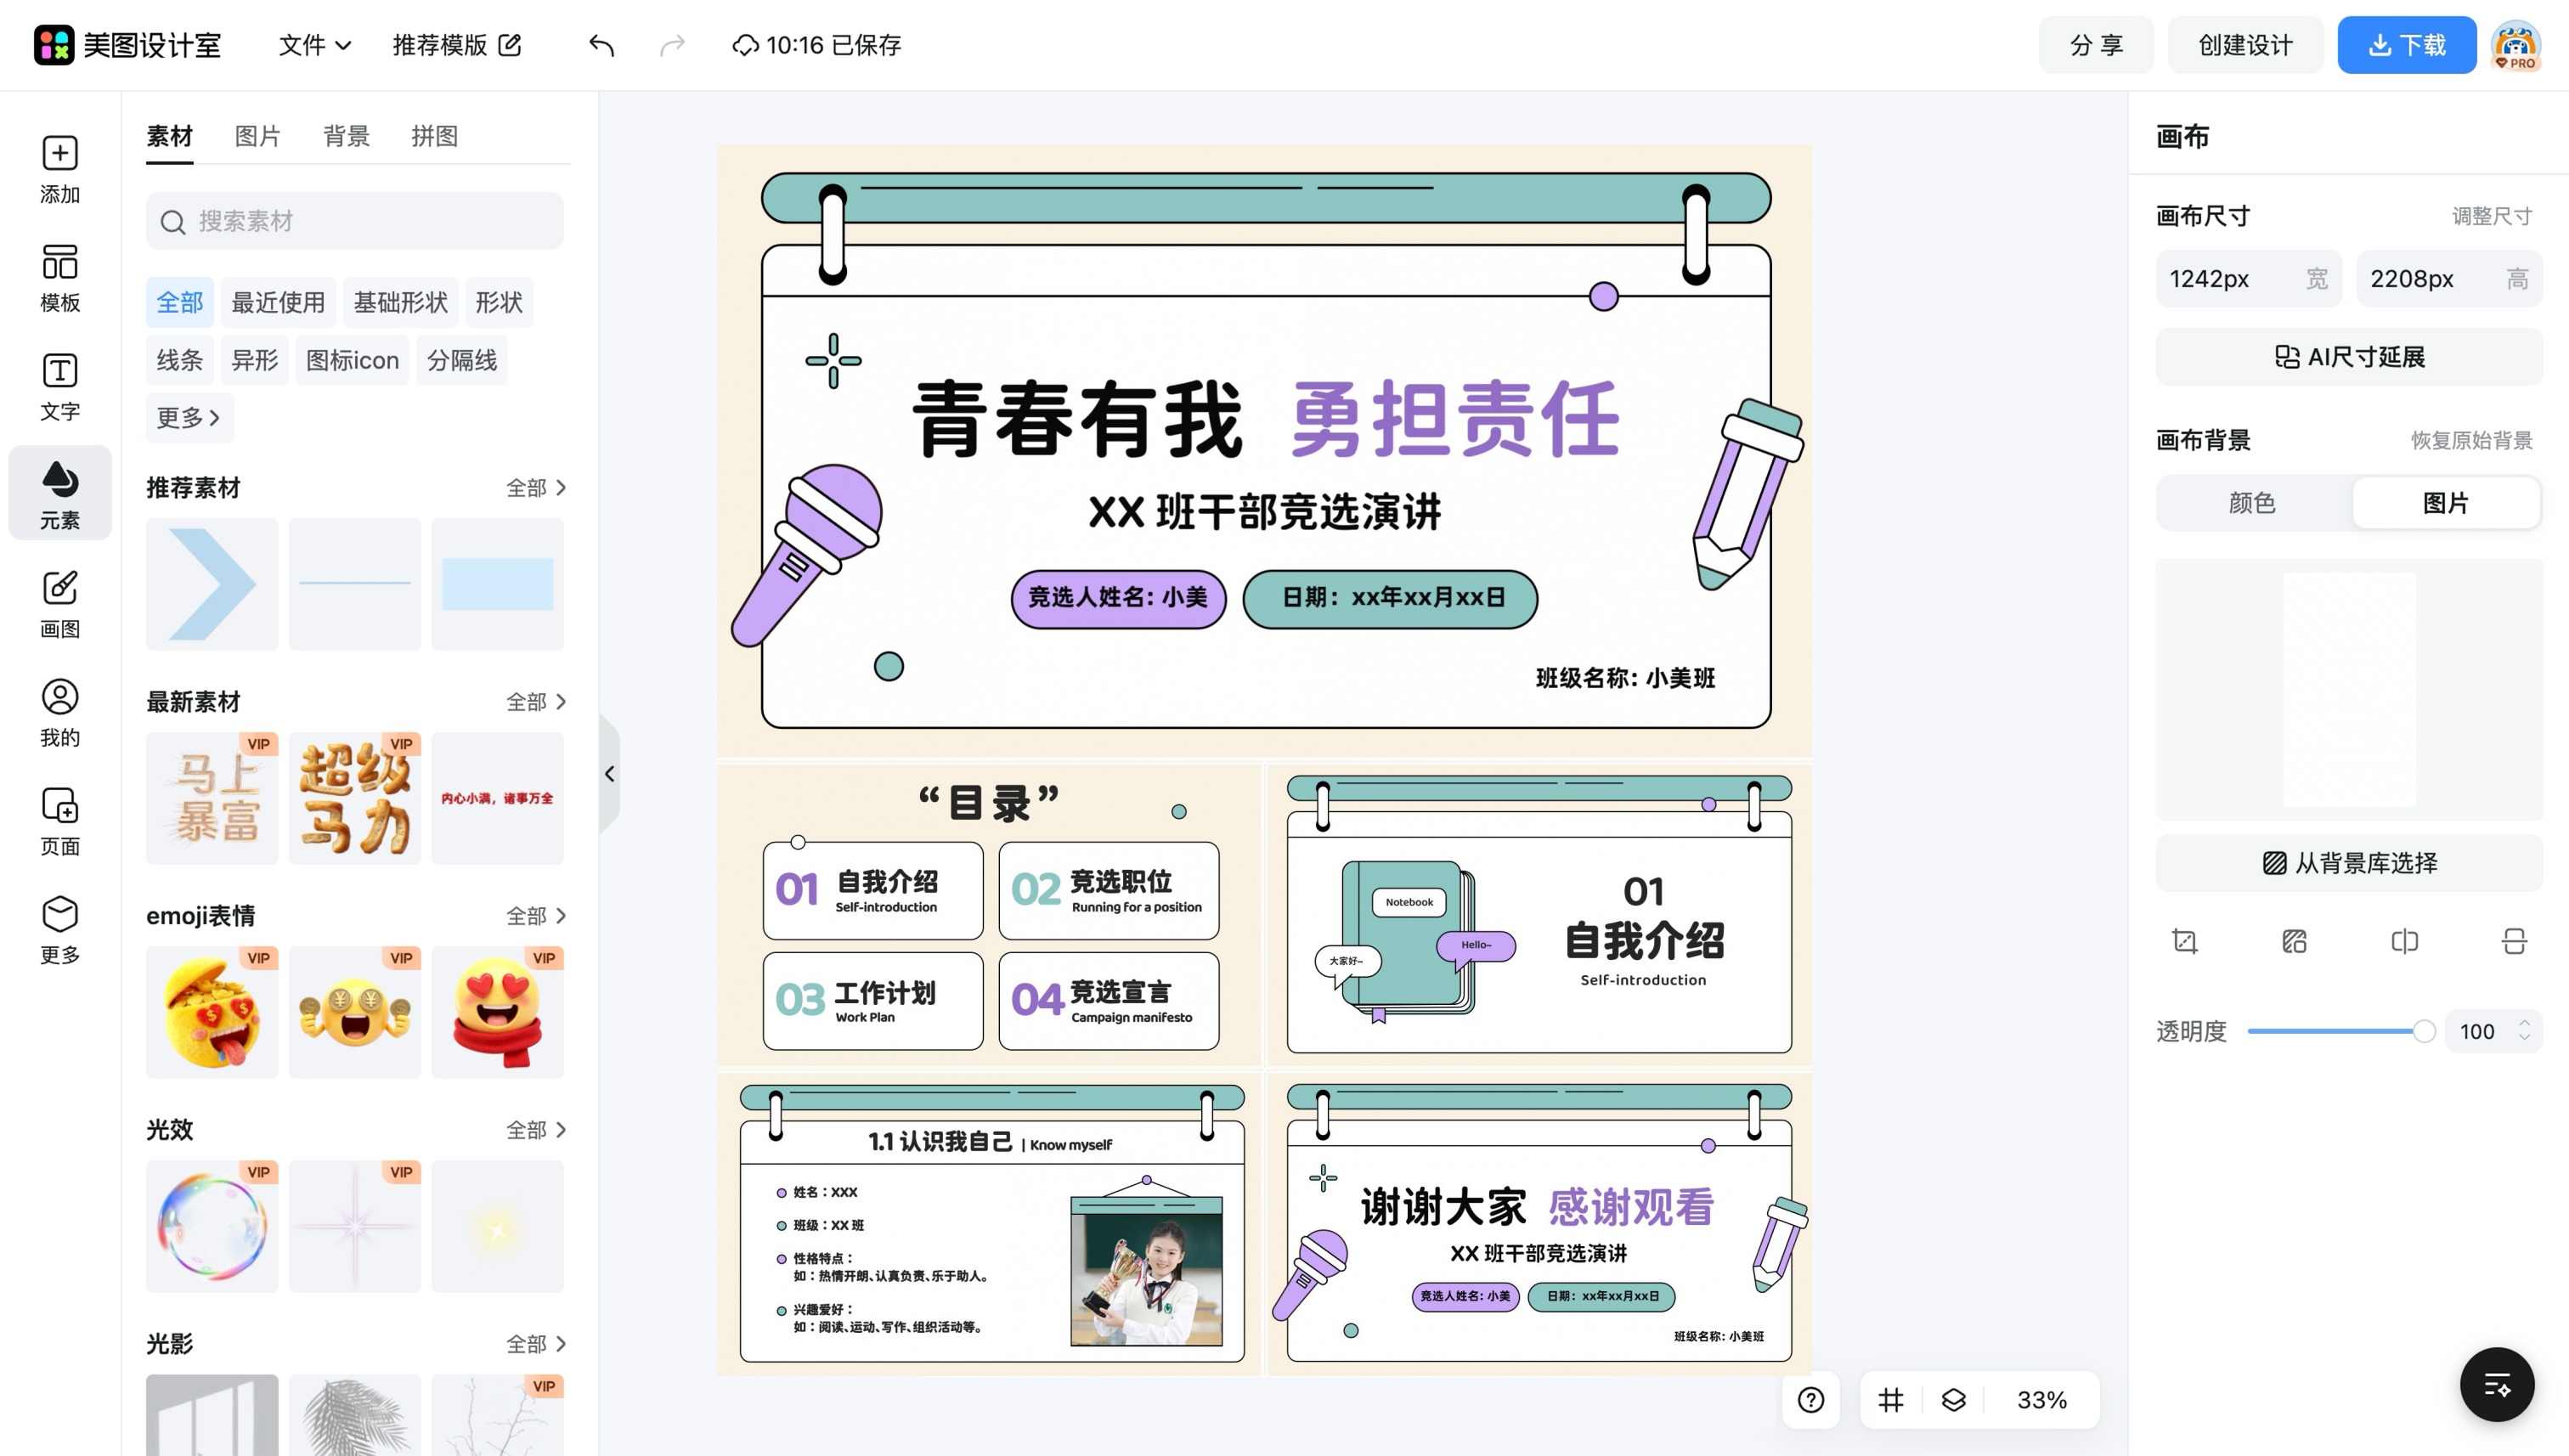Click the background cutout icon beside crop
The width and height of the screenshot is (2569, 1456).
[x=2294, y=941]
